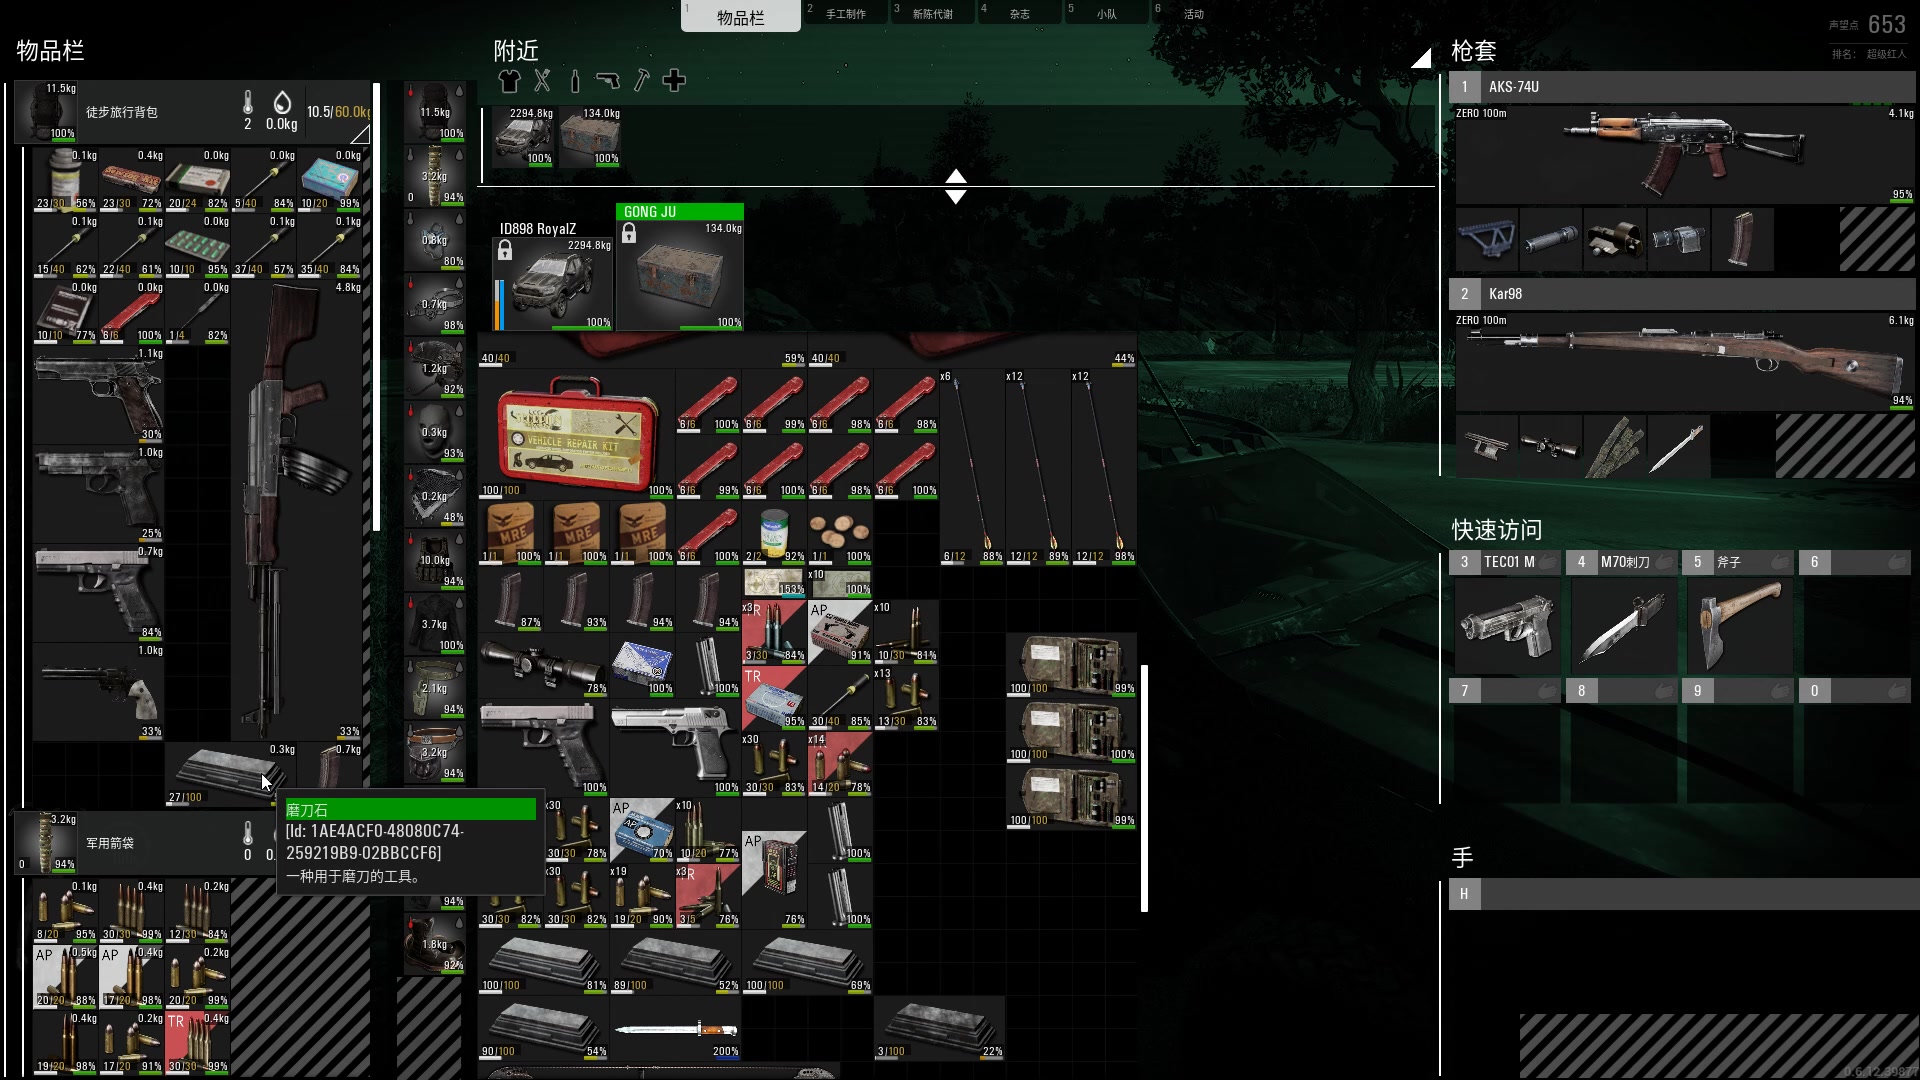Switch to the 手工制作 crafting tab
Viewport: 1920px width, 1080px height.
pyautogui.click(x=846, y=14)
